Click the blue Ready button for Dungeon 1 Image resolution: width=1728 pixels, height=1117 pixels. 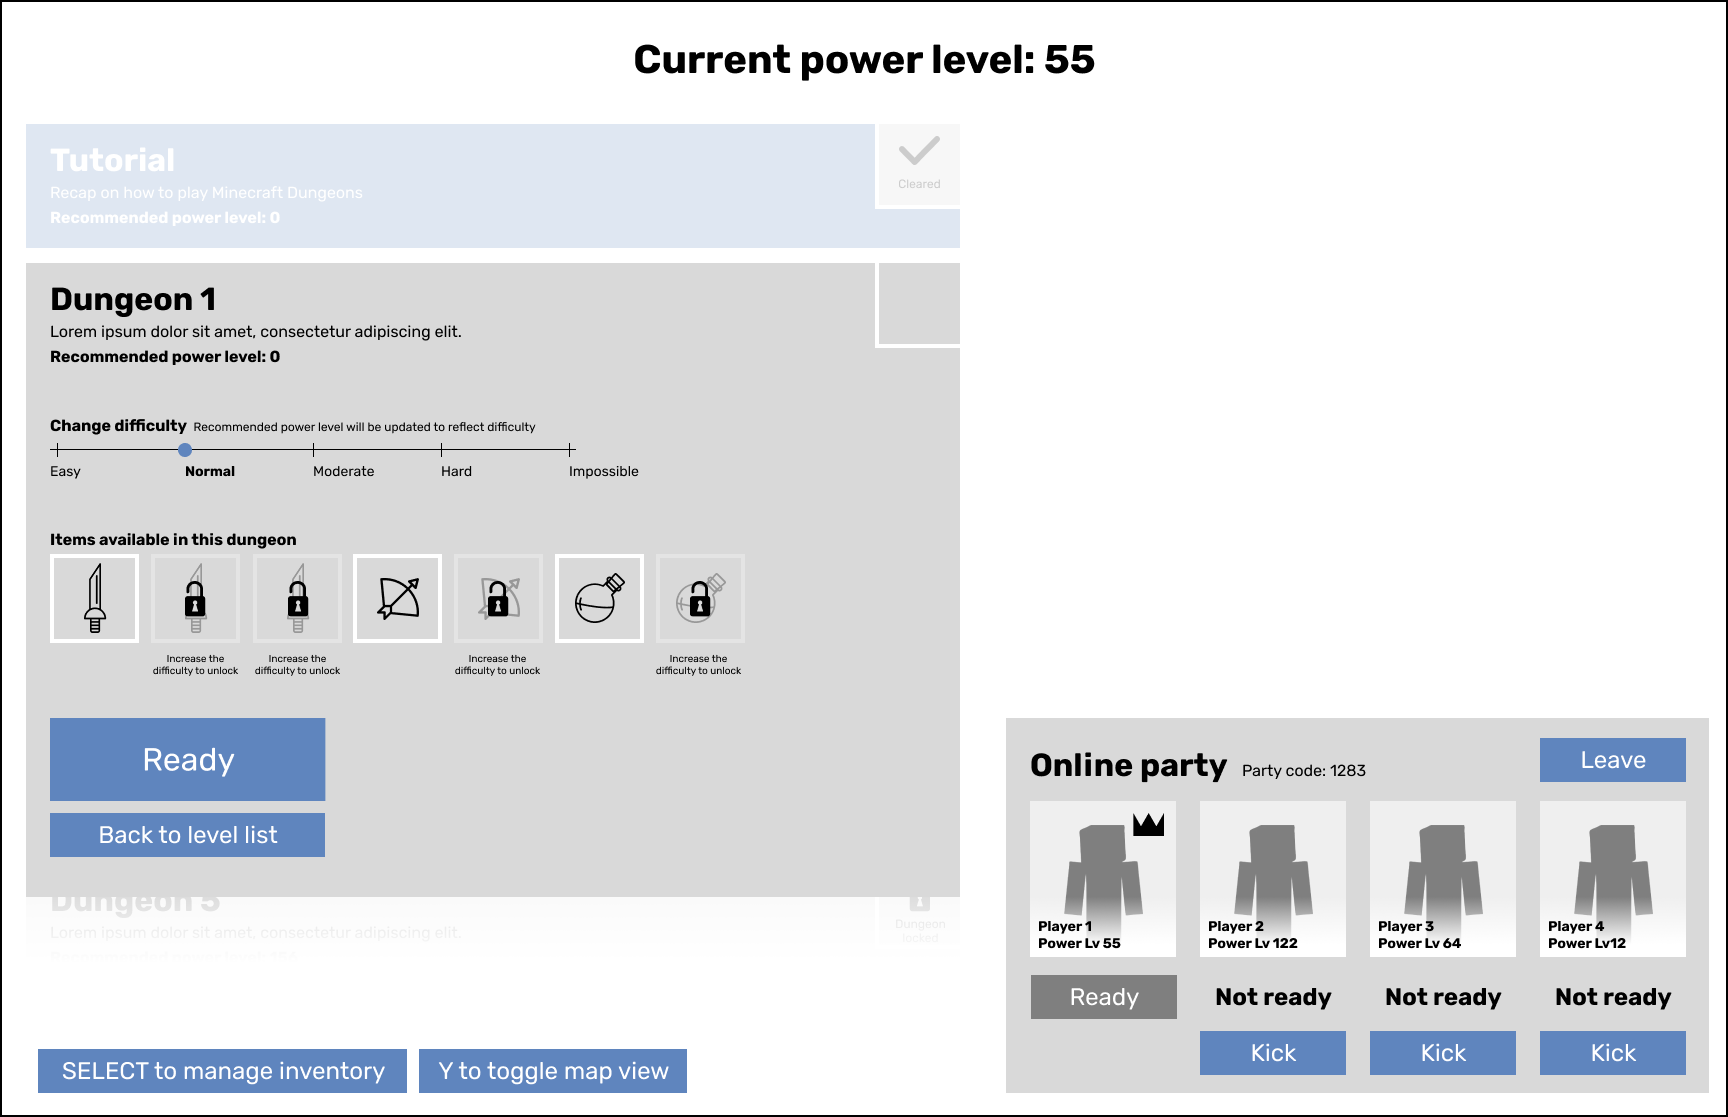pos(188,759)
